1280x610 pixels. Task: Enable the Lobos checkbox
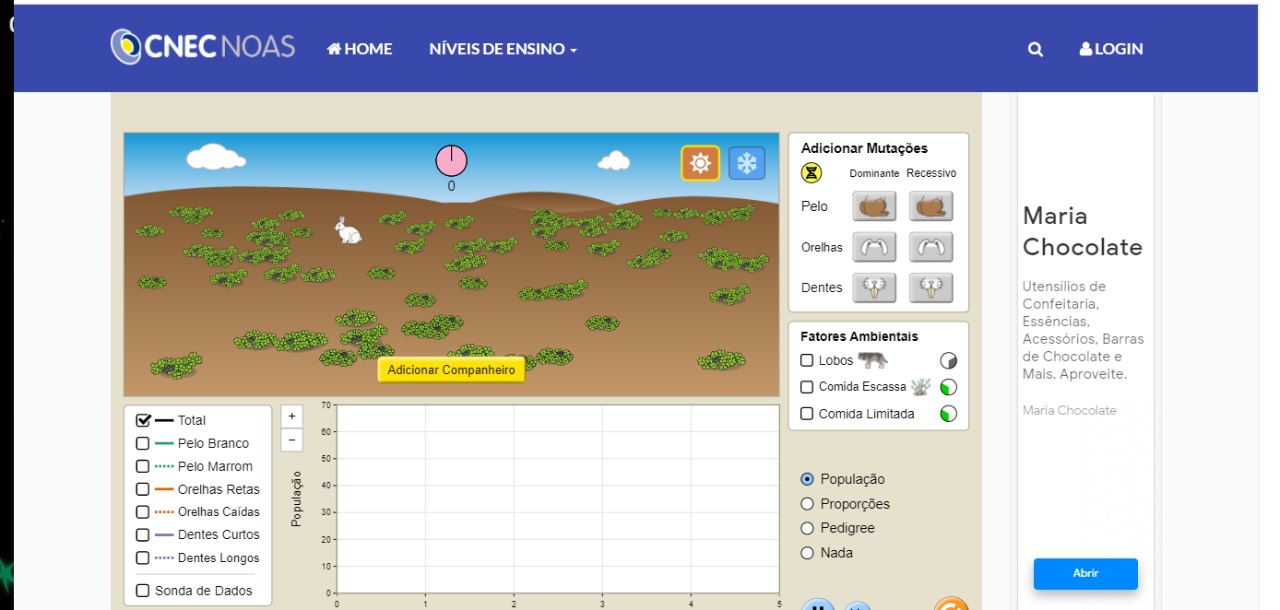[x=807, y=360]
